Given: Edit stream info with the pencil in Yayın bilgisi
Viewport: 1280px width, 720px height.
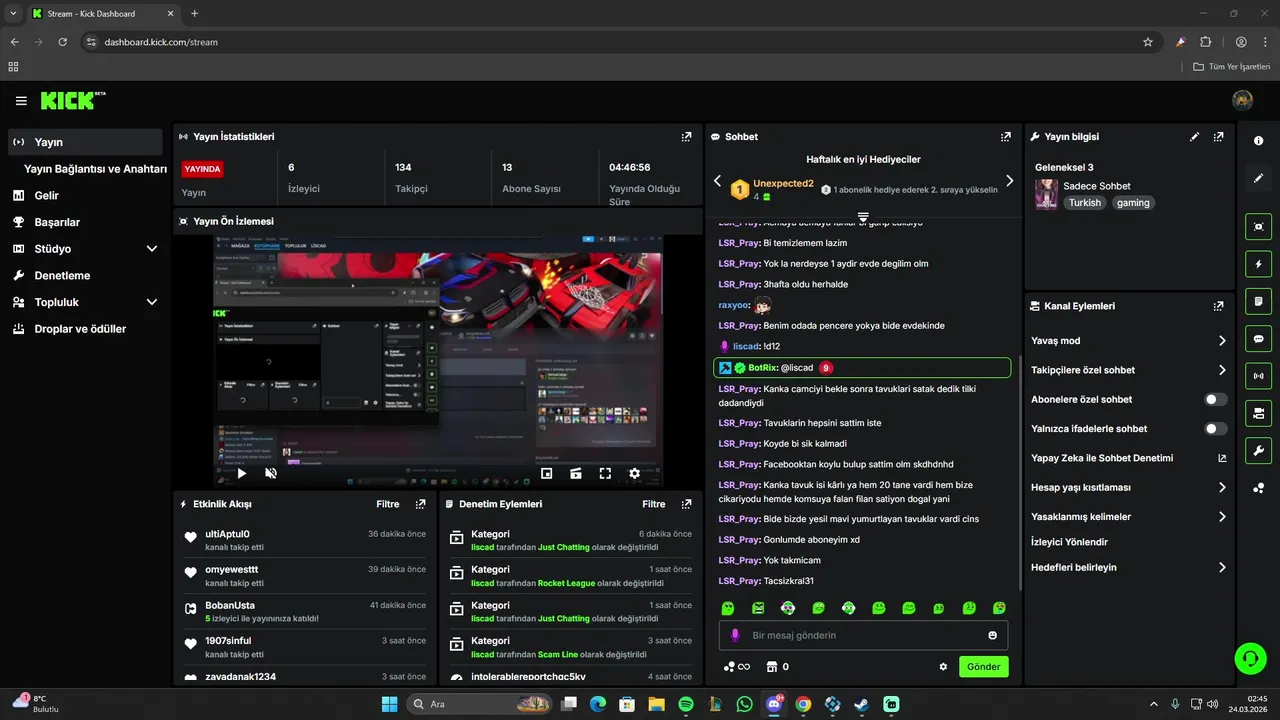Looking at the screenshot, I should pos(1195,137).
